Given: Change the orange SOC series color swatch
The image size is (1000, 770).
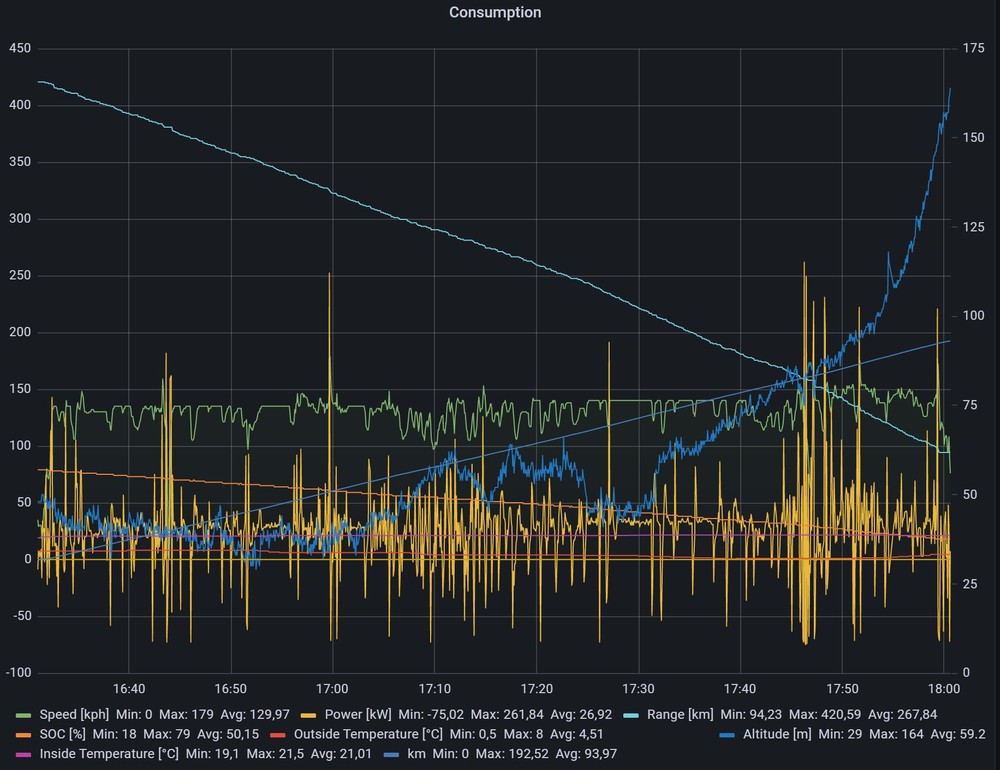Looking at the screenshot, I should coord(24,735).
